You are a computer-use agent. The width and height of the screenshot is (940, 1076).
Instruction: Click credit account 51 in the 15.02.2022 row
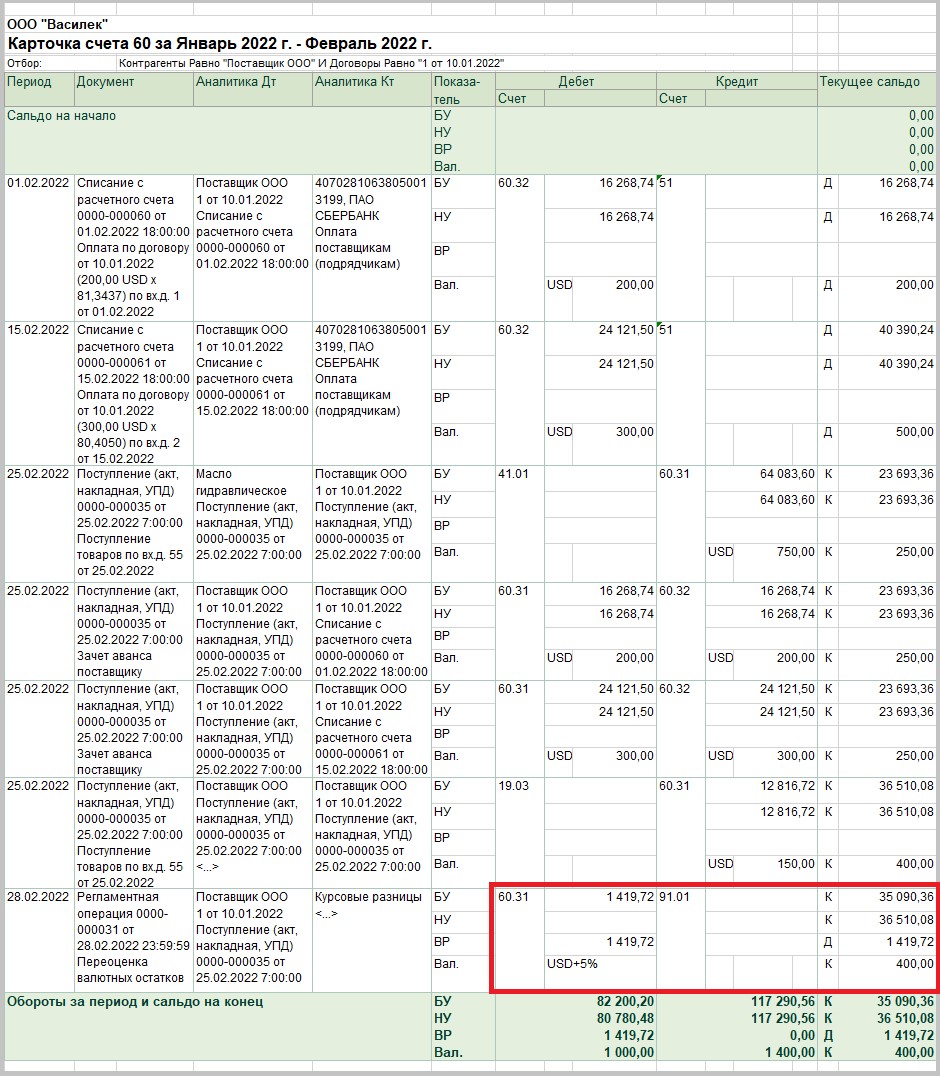(x=666, y=330)
